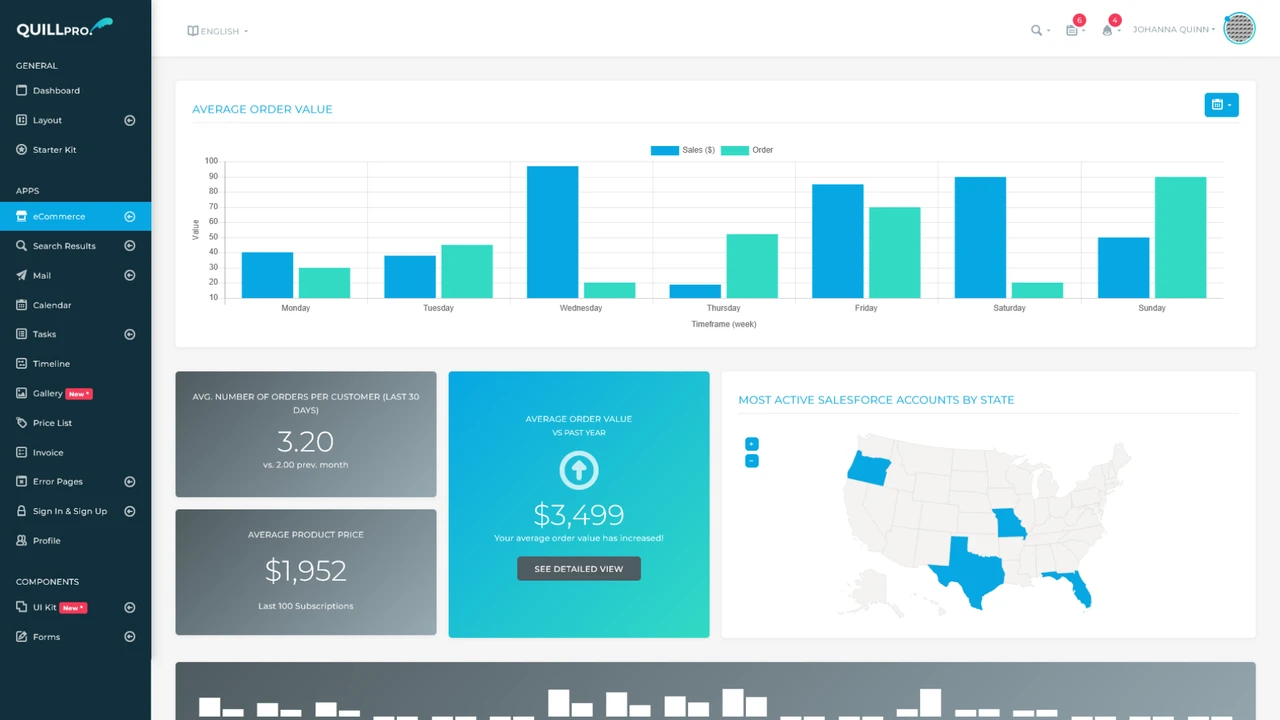Click the Error Pages icon

click(x=22, y=482)
